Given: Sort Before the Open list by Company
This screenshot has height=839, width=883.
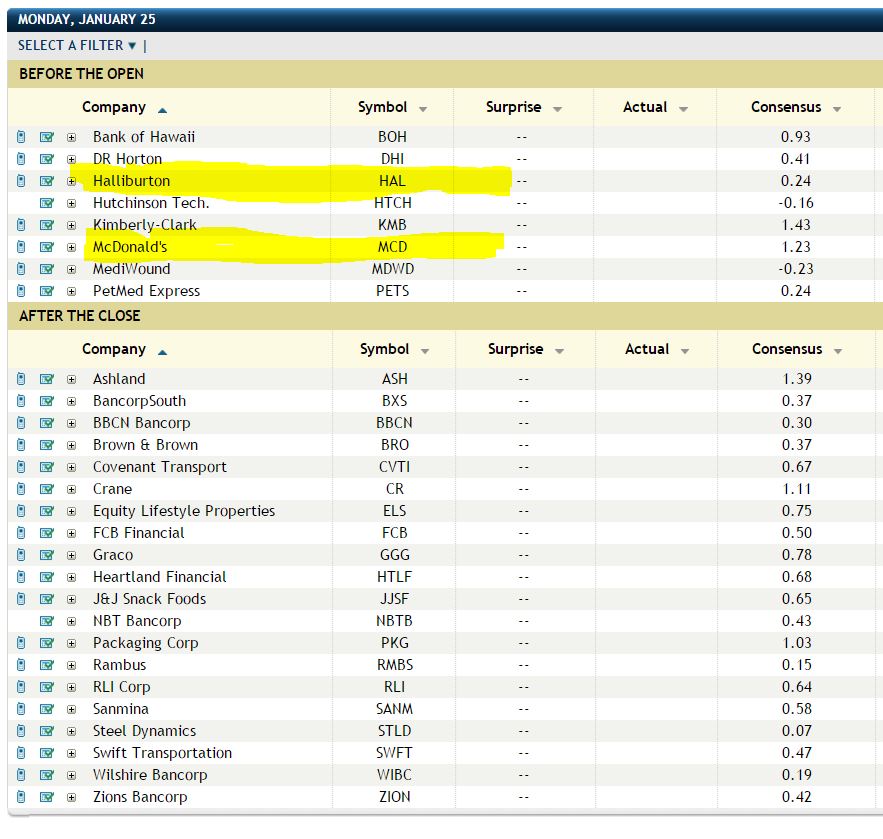Looking at the screenshot, I should coord(123,107).
